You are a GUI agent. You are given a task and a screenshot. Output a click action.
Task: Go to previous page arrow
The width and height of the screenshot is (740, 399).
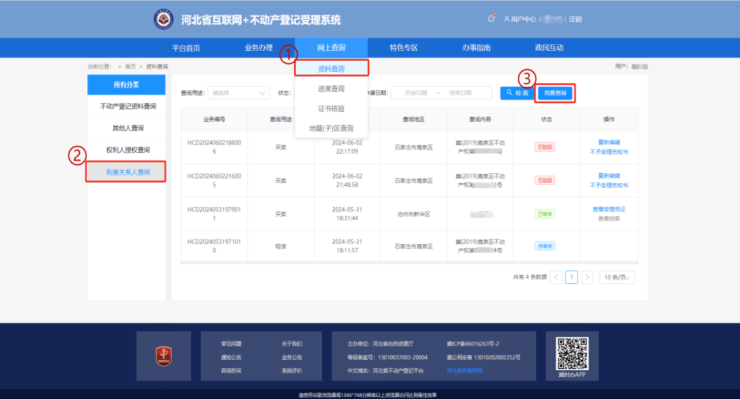tap(556, 277)
